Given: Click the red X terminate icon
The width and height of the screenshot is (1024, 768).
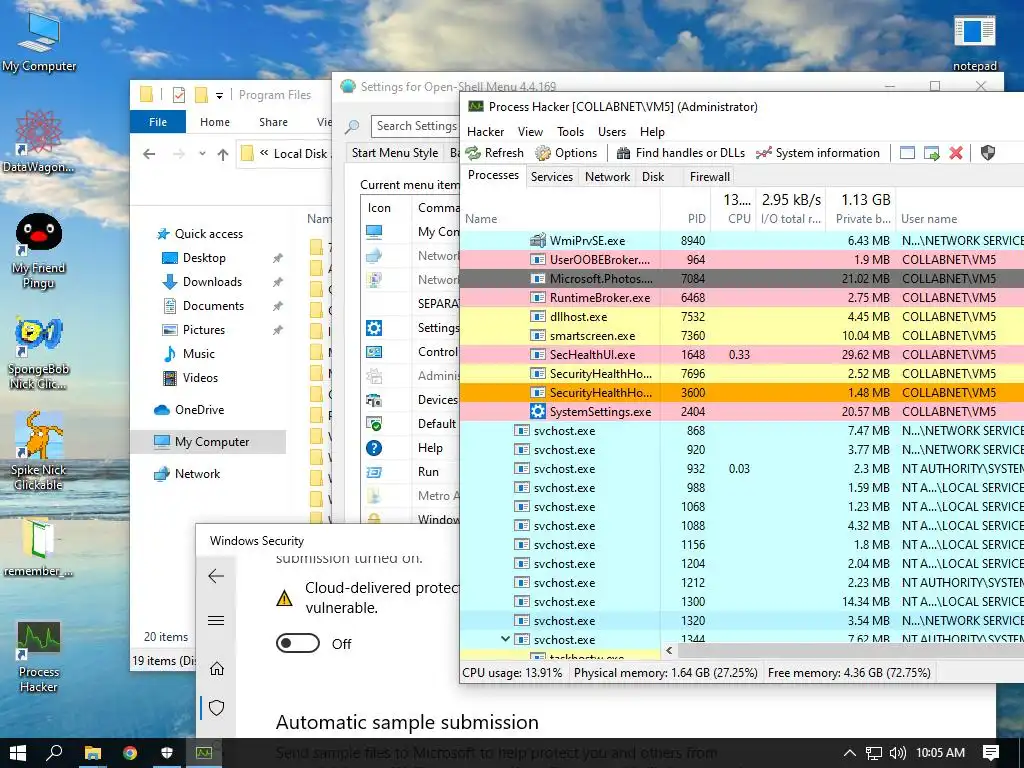Looking at the screenshot, I should (956, 153).
